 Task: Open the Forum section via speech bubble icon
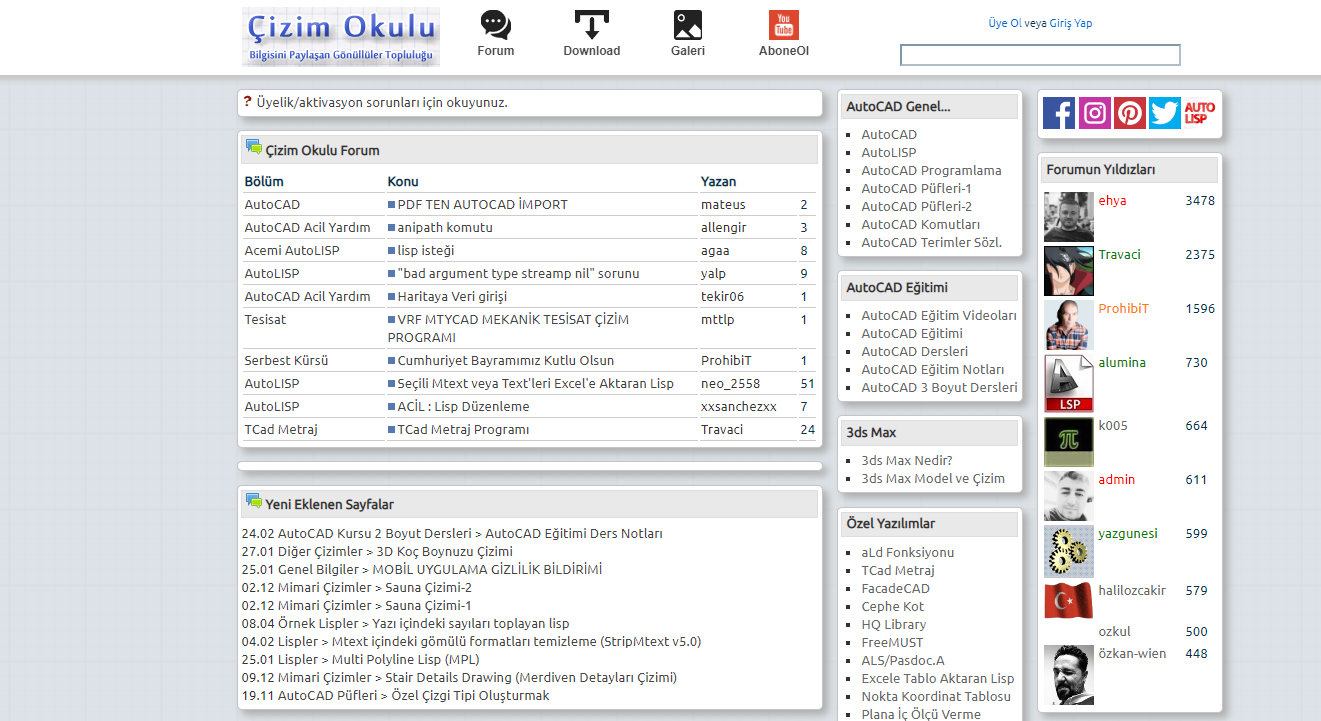tap(495, 24)
